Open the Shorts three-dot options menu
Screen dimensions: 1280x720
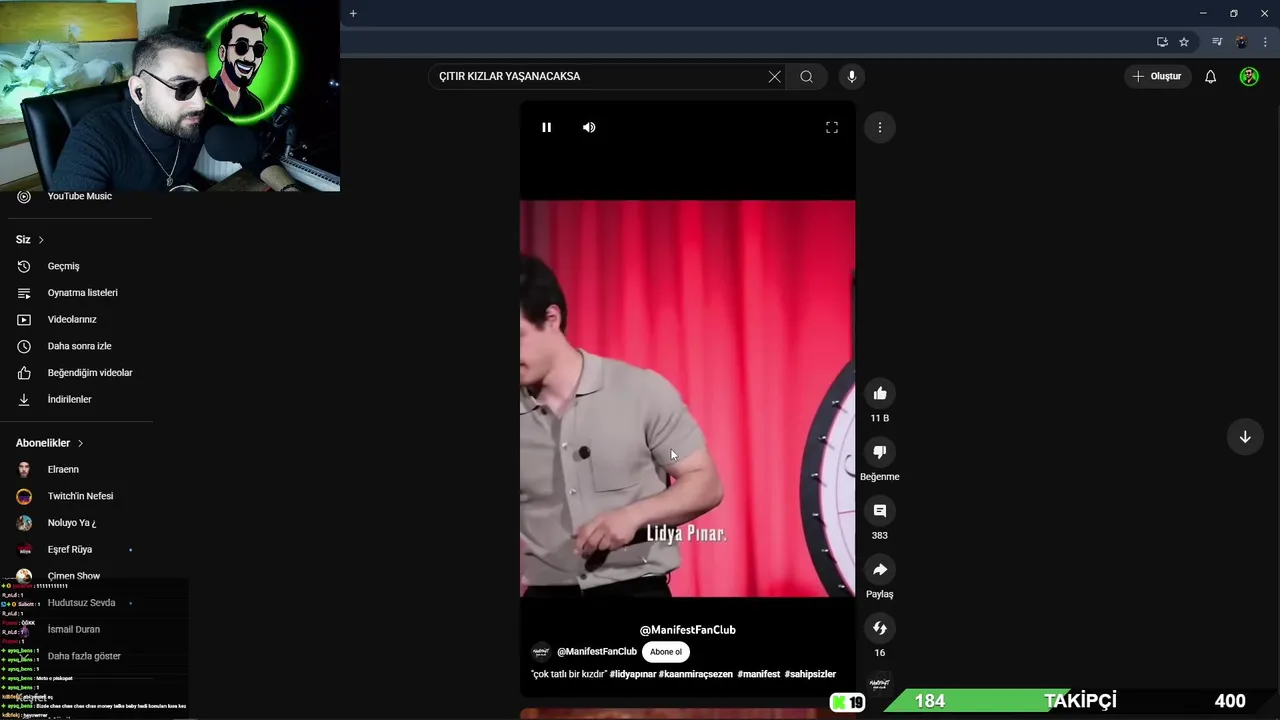pos(880,127)
